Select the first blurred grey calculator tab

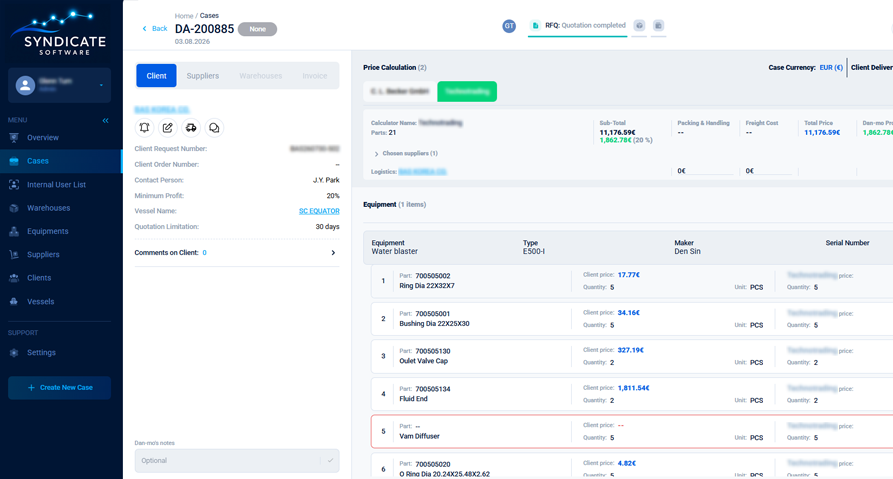400,92
